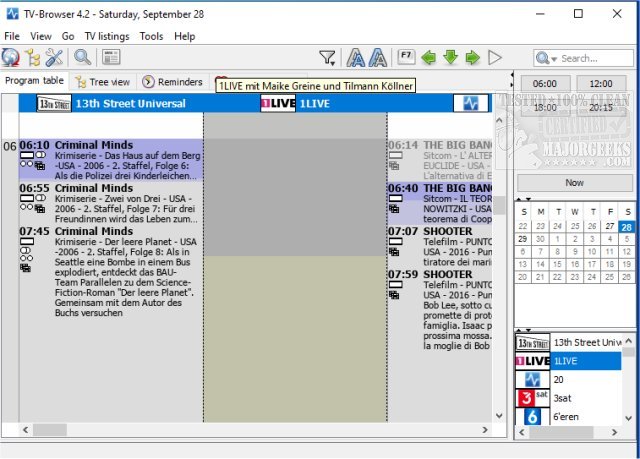Click program table vertical scrollbar down arrow
Screen dimensions: 640x459
pyautogui.click(x=499, y=416)
